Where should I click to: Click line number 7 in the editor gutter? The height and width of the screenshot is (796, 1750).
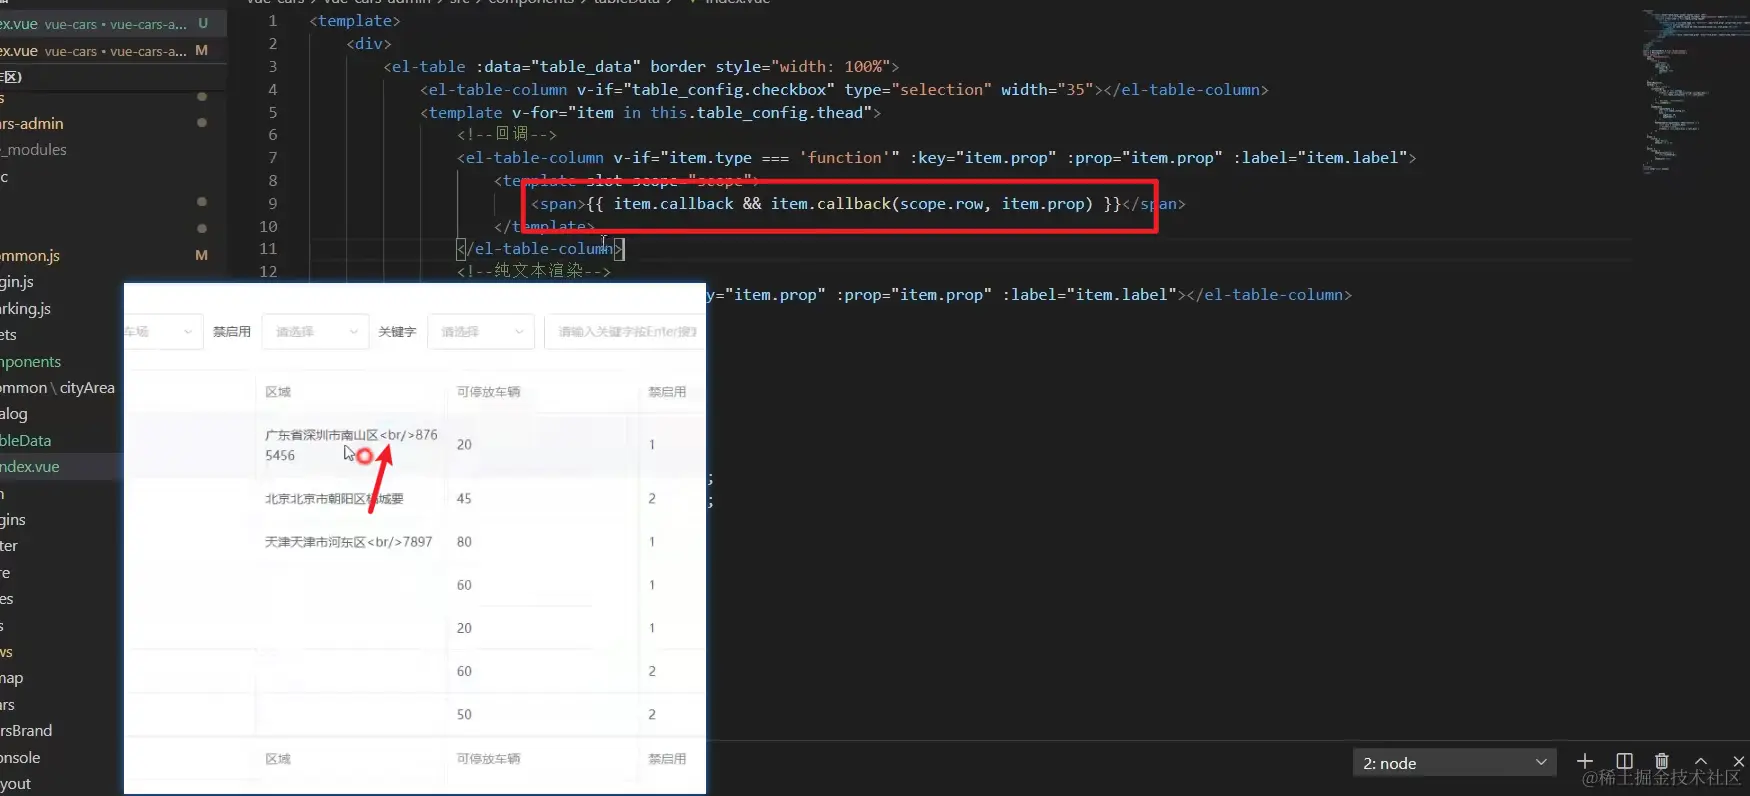pos(272,158)
